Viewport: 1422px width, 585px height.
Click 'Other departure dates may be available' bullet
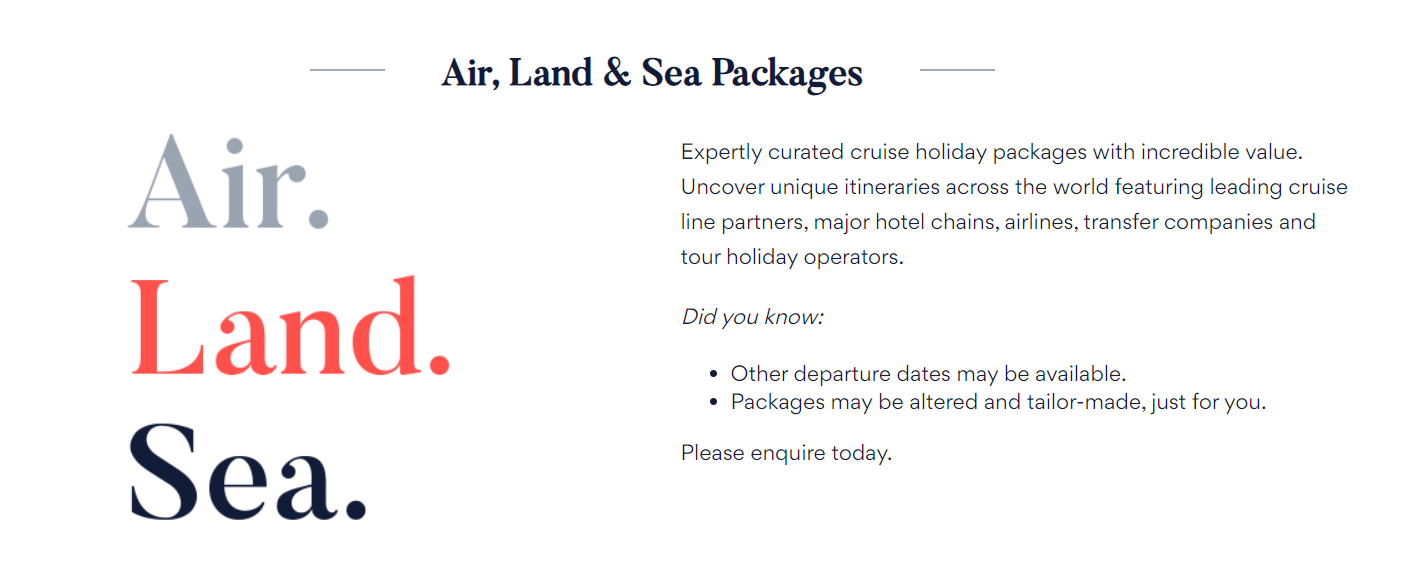(928, 374)
